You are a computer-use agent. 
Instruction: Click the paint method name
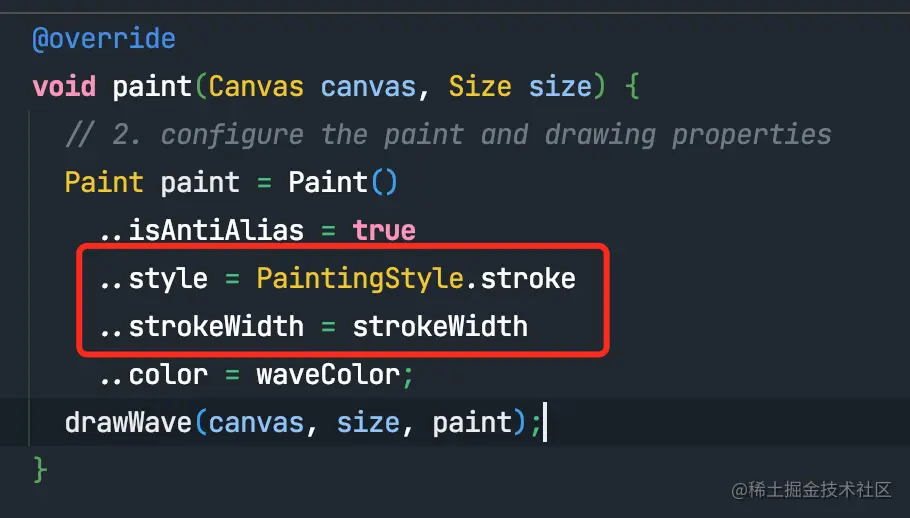152,87
